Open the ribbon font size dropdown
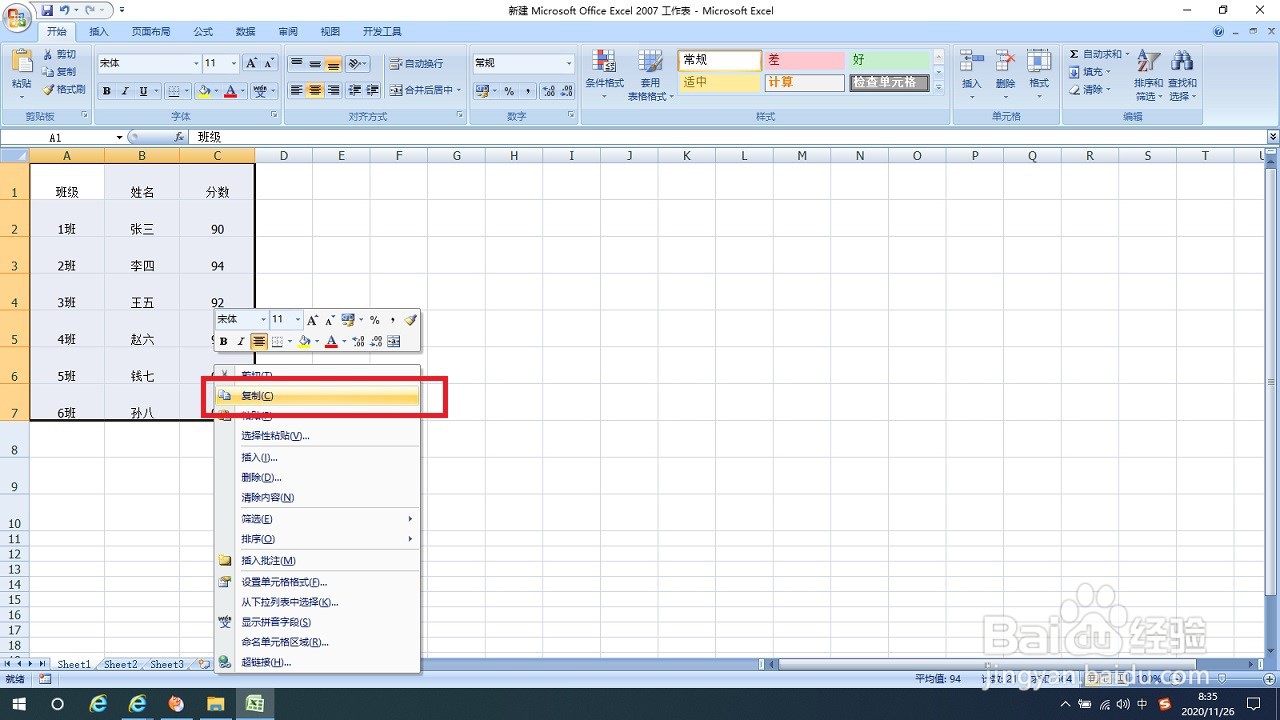 [234, 64]
